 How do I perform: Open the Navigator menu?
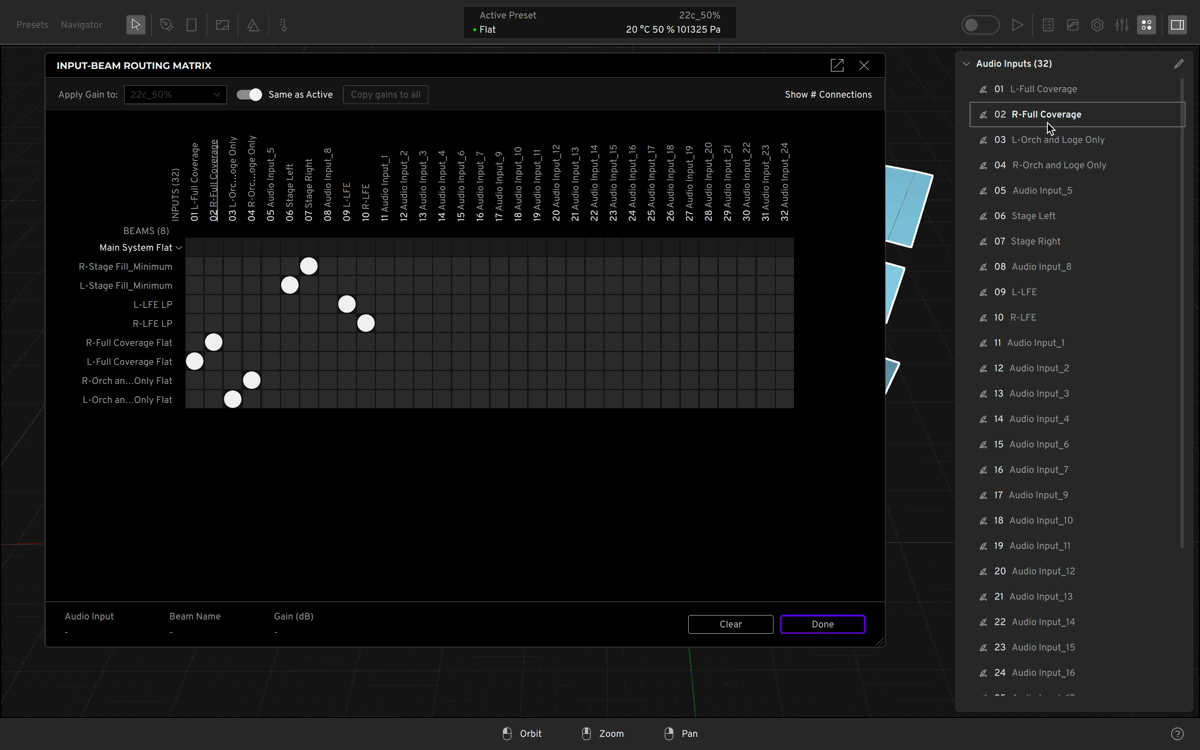coord(81,25)
